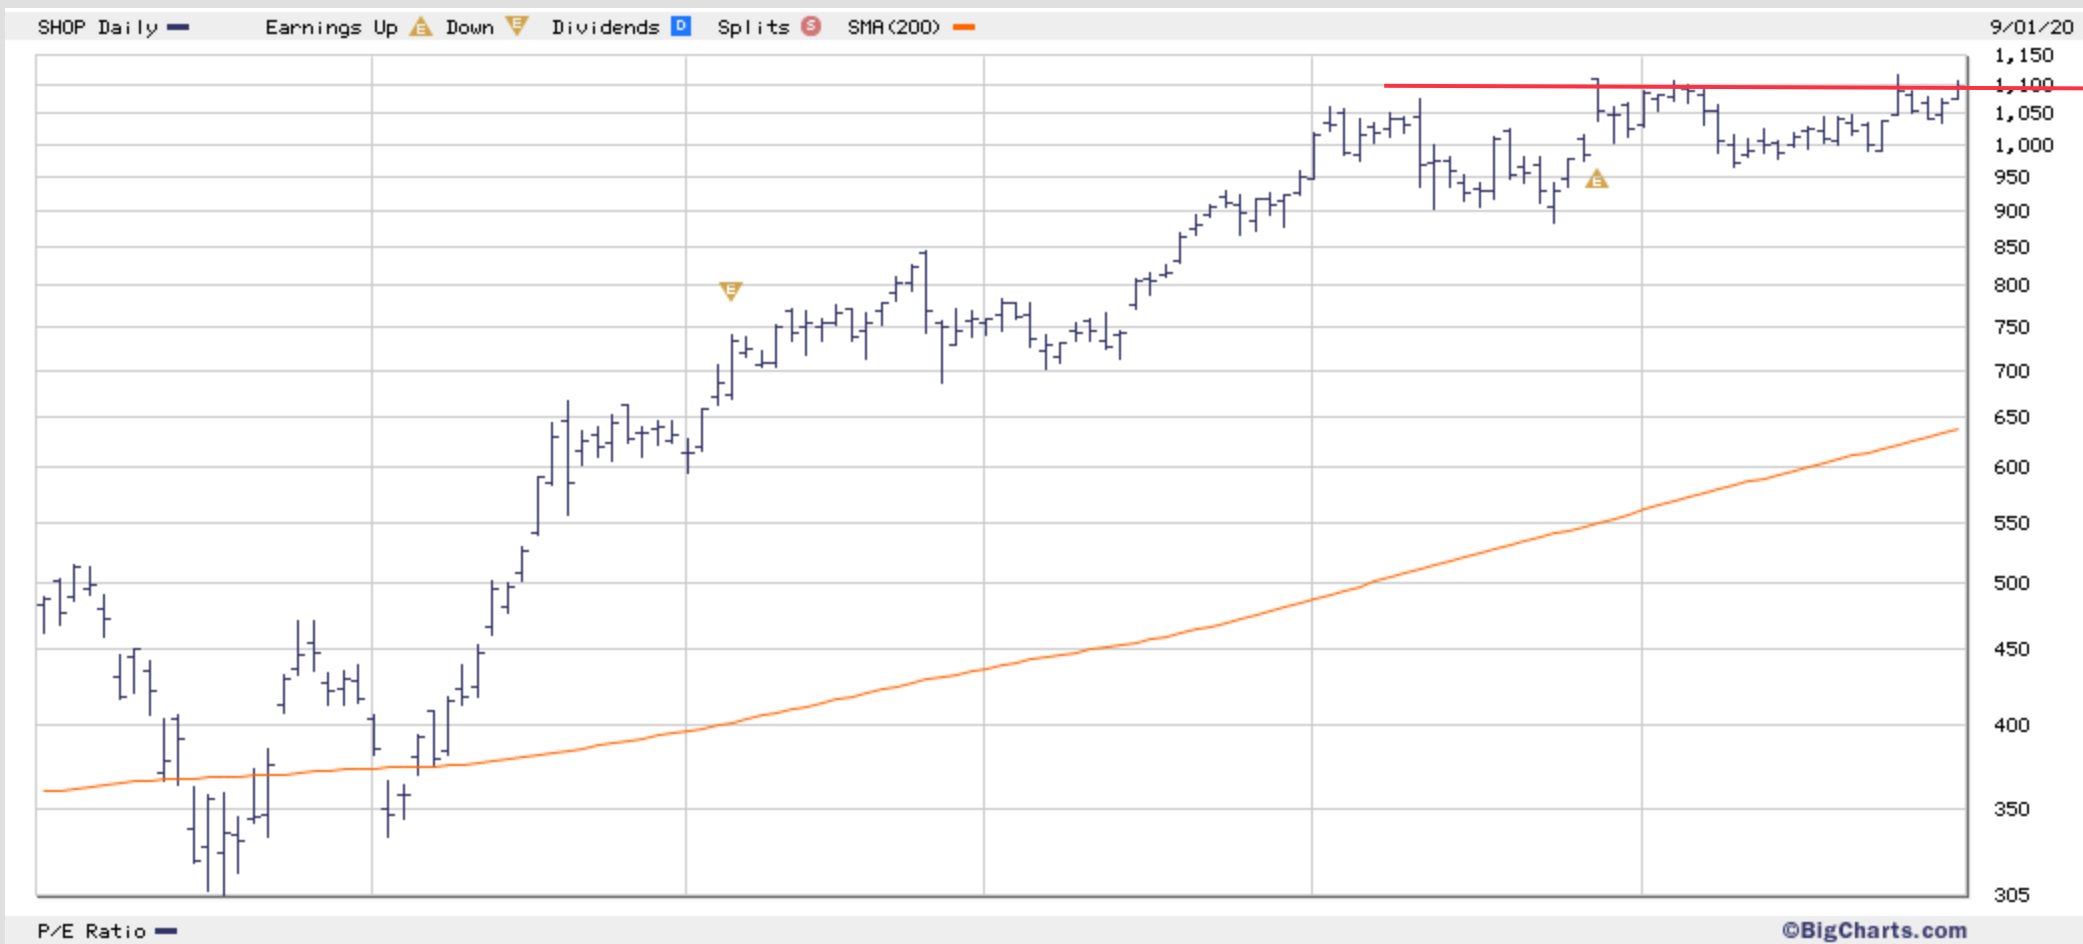Click the Earnings Down triangle legend icon

(517, 26)
